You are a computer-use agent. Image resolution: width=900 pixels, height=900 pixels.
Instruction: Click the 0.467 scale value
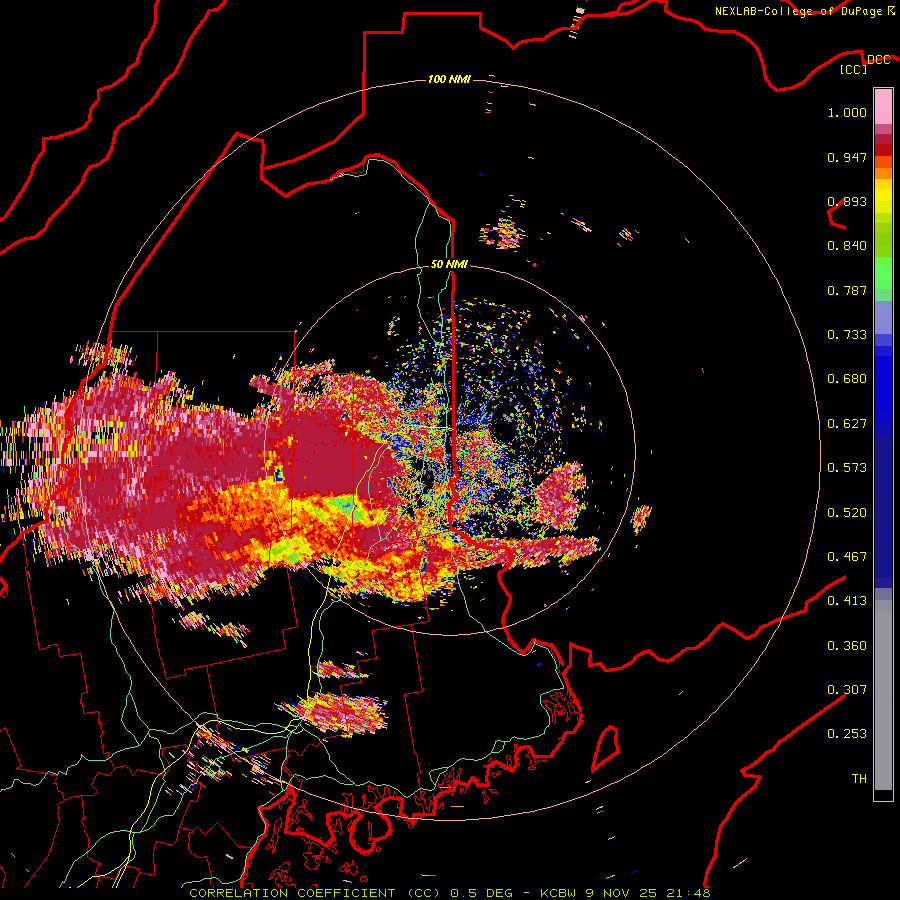(x=847, y=557)
